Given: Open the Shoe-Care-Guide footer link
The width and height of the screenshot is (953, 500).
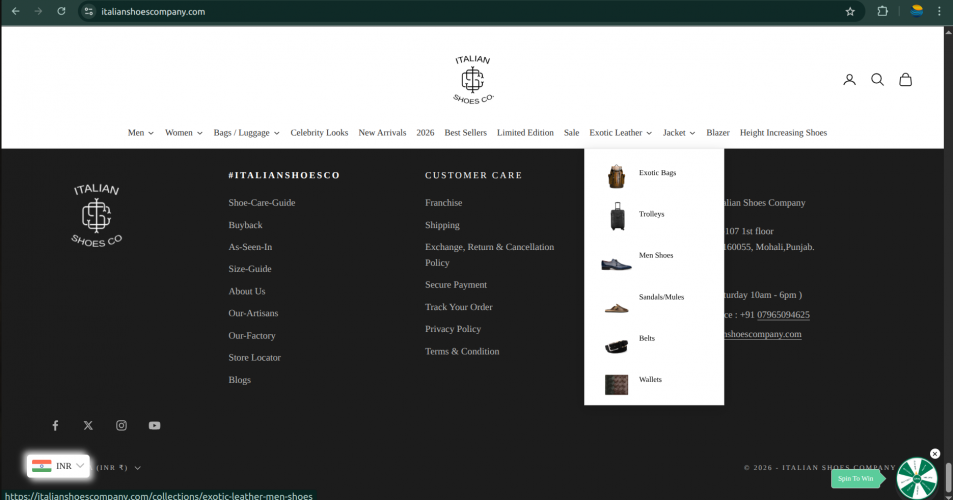Looking at the screenshot, I should coord(262,203).
